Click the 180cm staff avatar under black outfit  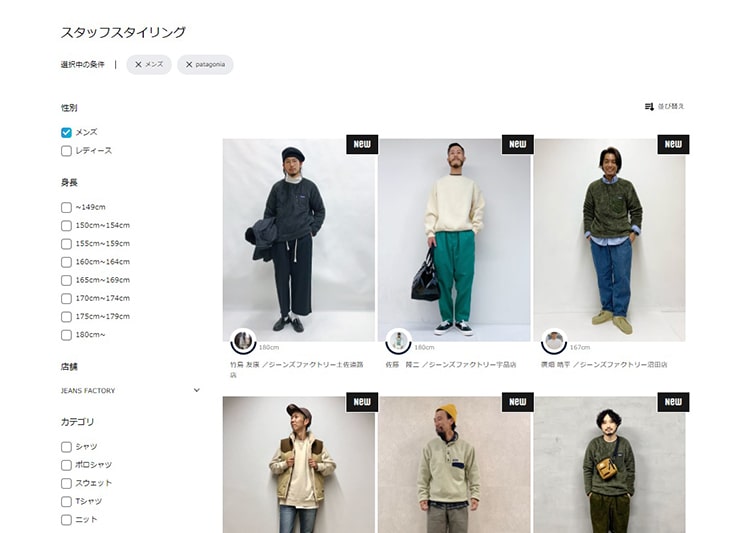pos(243,341)
